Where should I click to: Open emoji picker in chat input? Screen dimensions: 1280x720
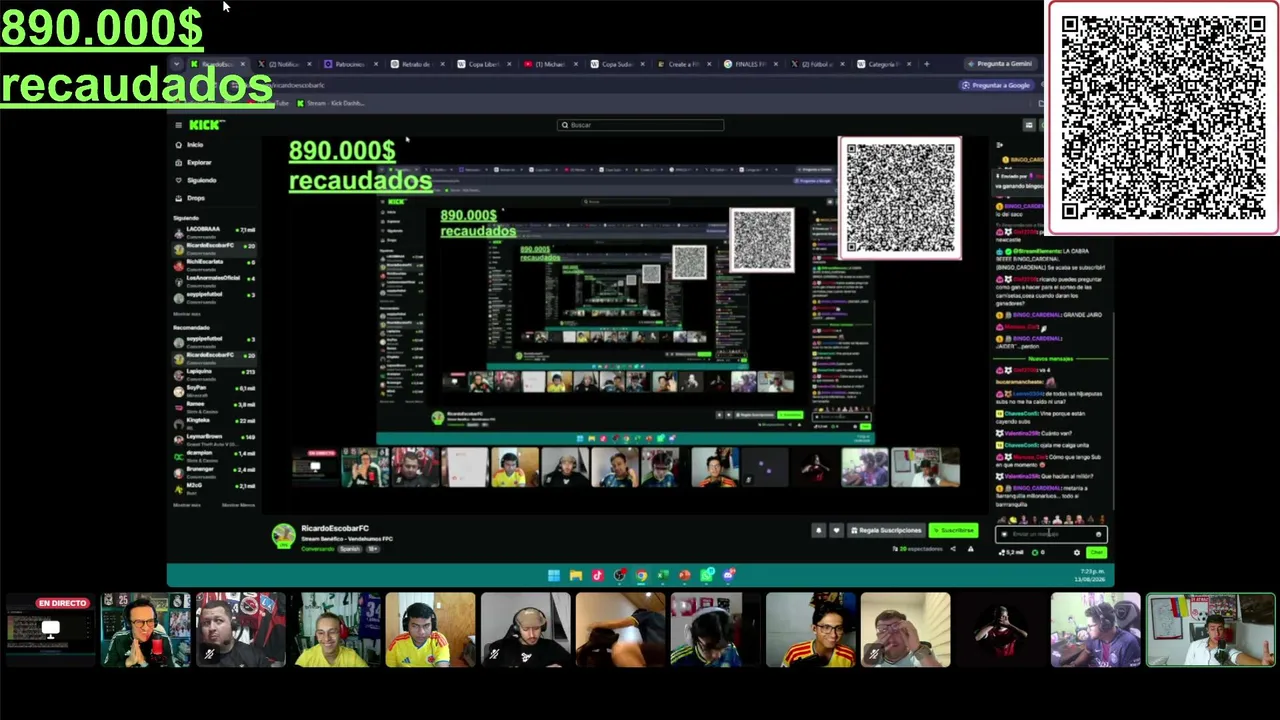pos(1098,534)
